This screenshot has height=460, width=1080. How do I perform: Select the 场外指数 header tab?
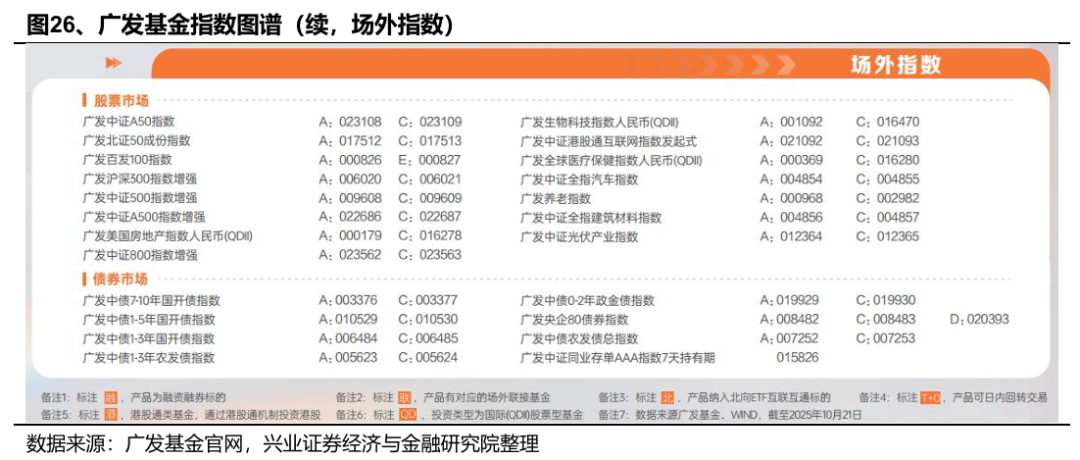[x=895, y=65]
